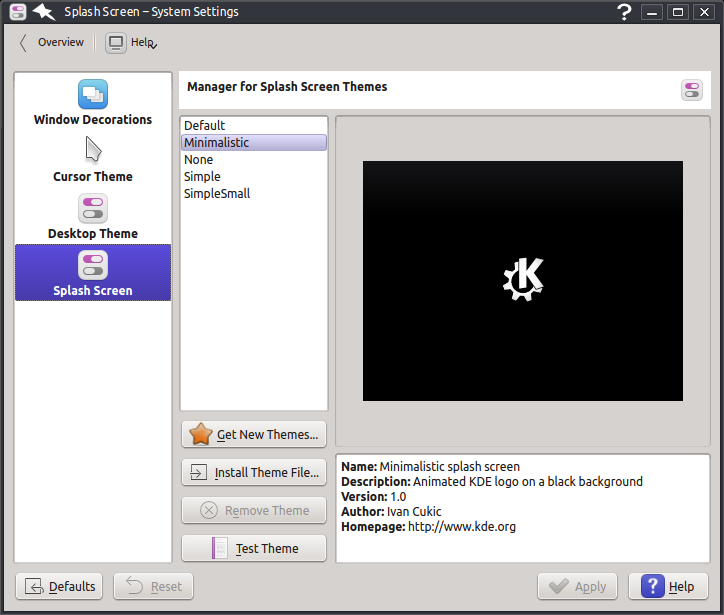724x615 pixels.
Task: Click the Reset button
Action: pos(153,586)
